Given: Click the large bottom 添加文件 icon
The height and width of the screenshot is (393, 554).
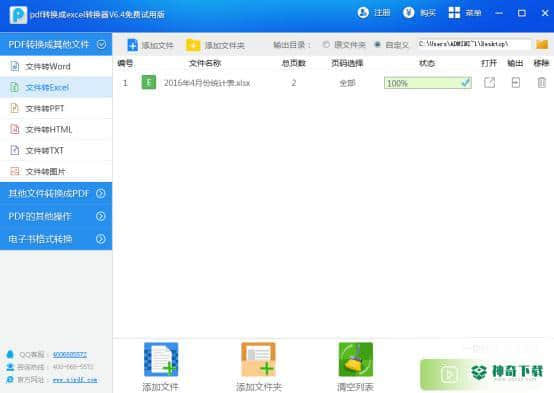Looking at the screenshot, I should click(161, 359).
